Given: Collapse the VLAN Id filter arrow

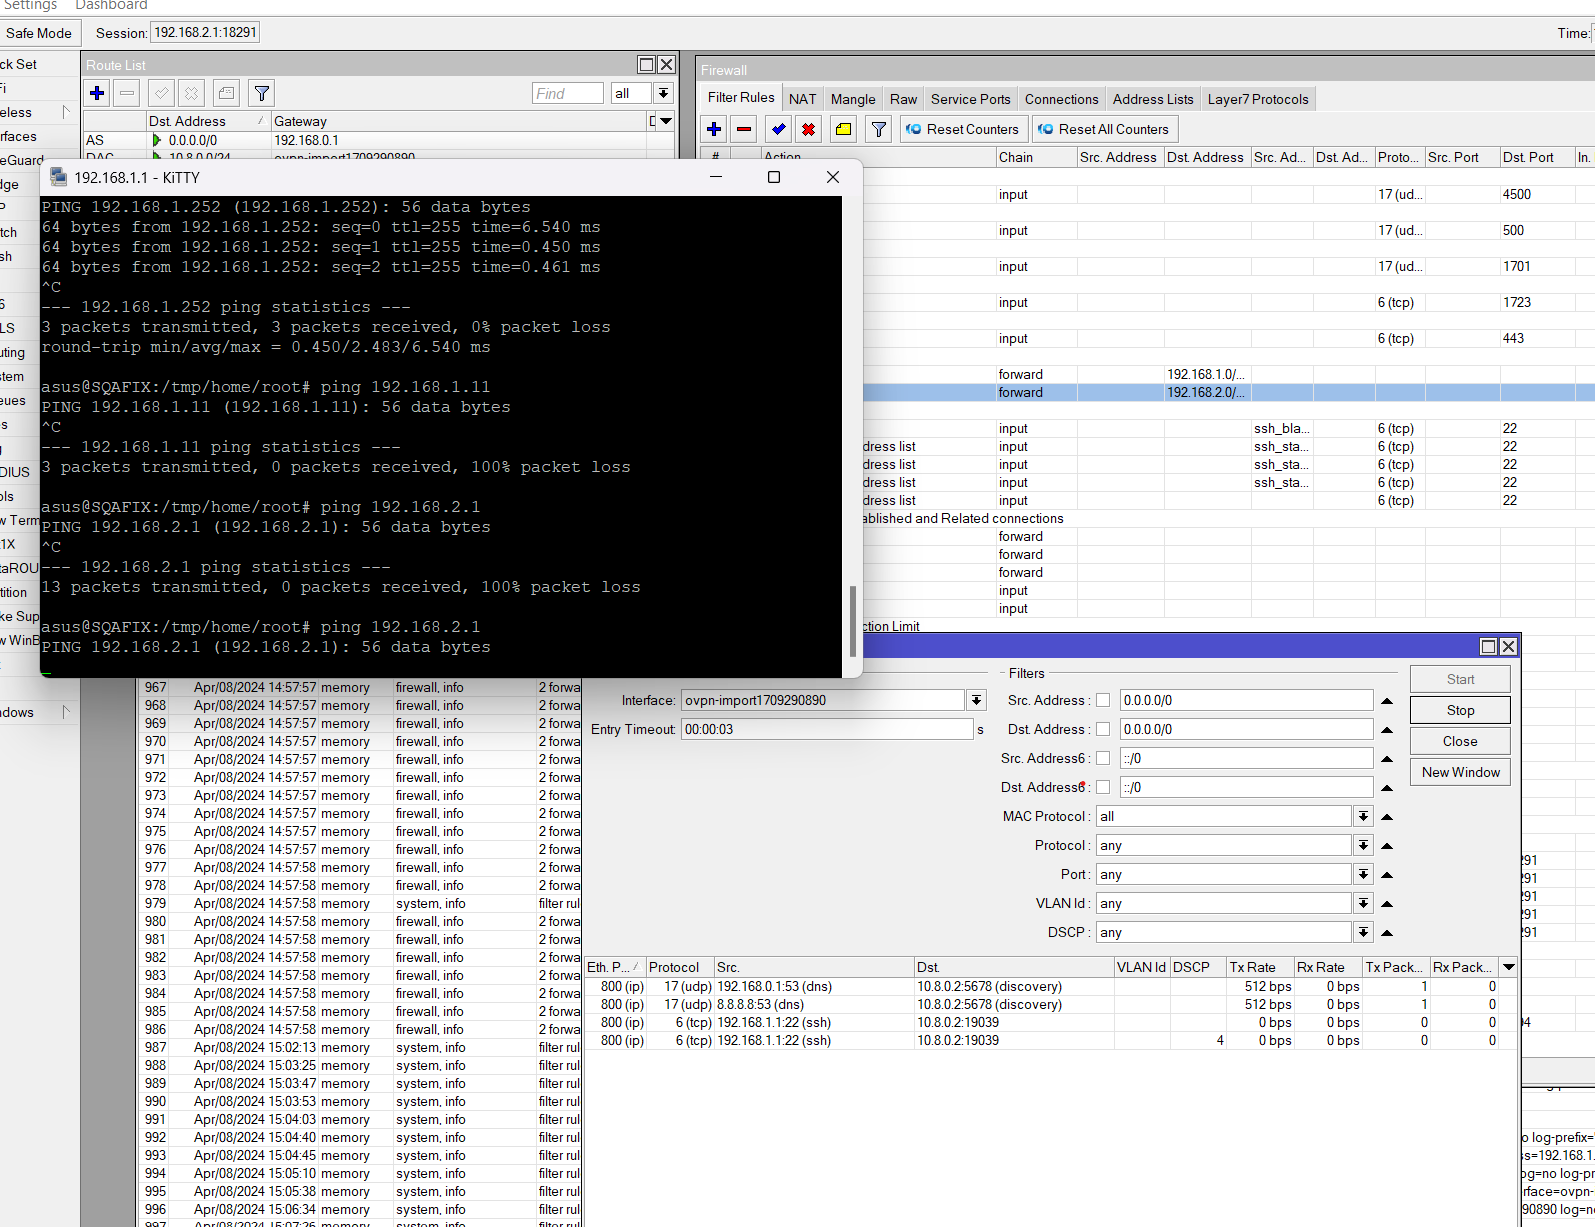Looking at the screenshot, I should (x=1387, y=904).
